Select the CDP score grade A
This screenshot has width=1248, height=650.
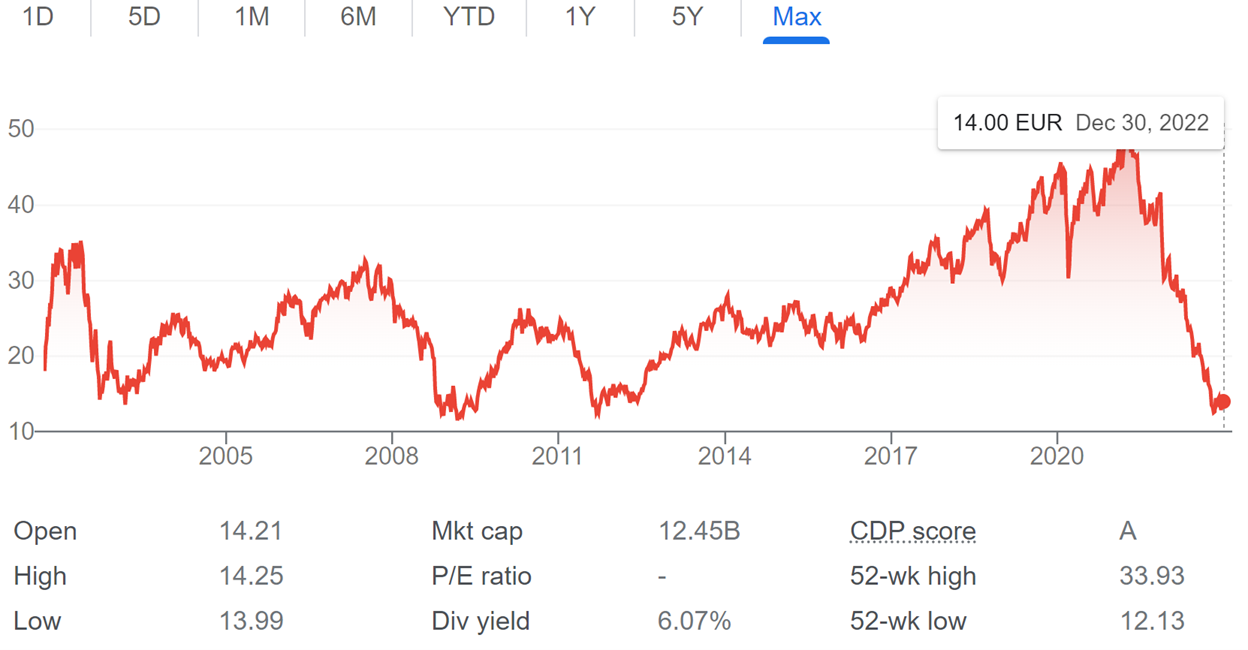click(x=1129, y=531)
